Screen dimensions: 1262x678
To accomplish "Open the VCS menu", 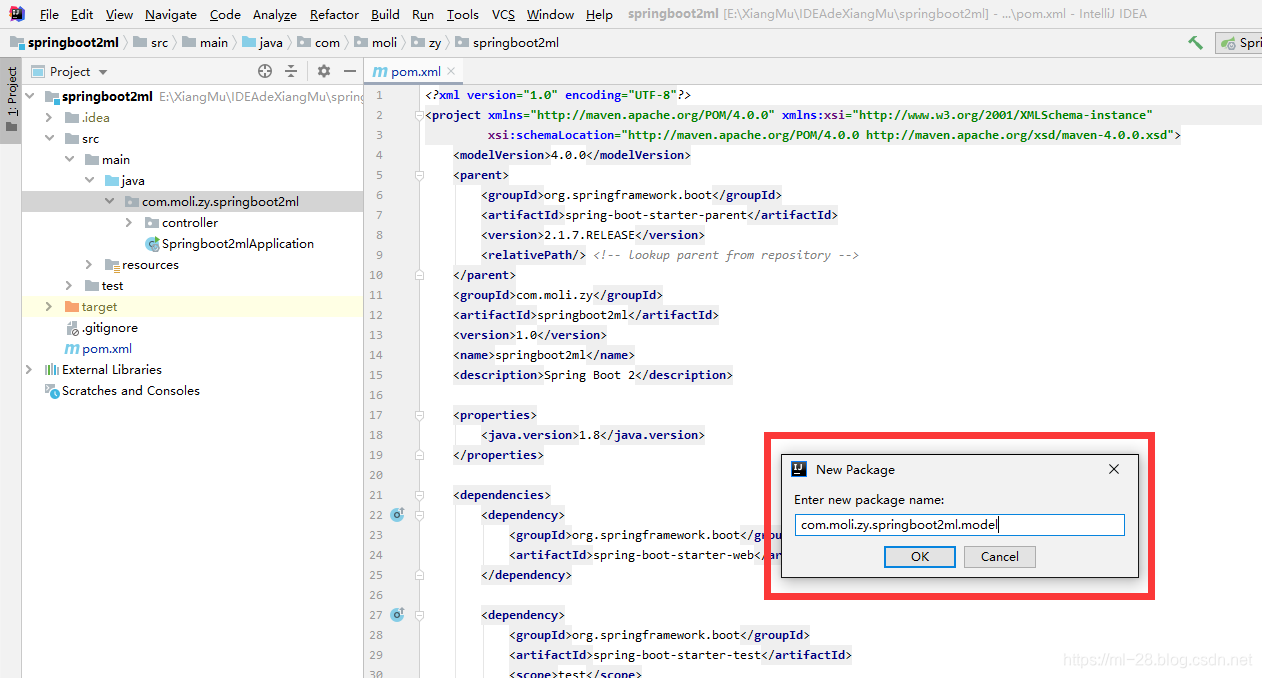I will pos(503,15).
